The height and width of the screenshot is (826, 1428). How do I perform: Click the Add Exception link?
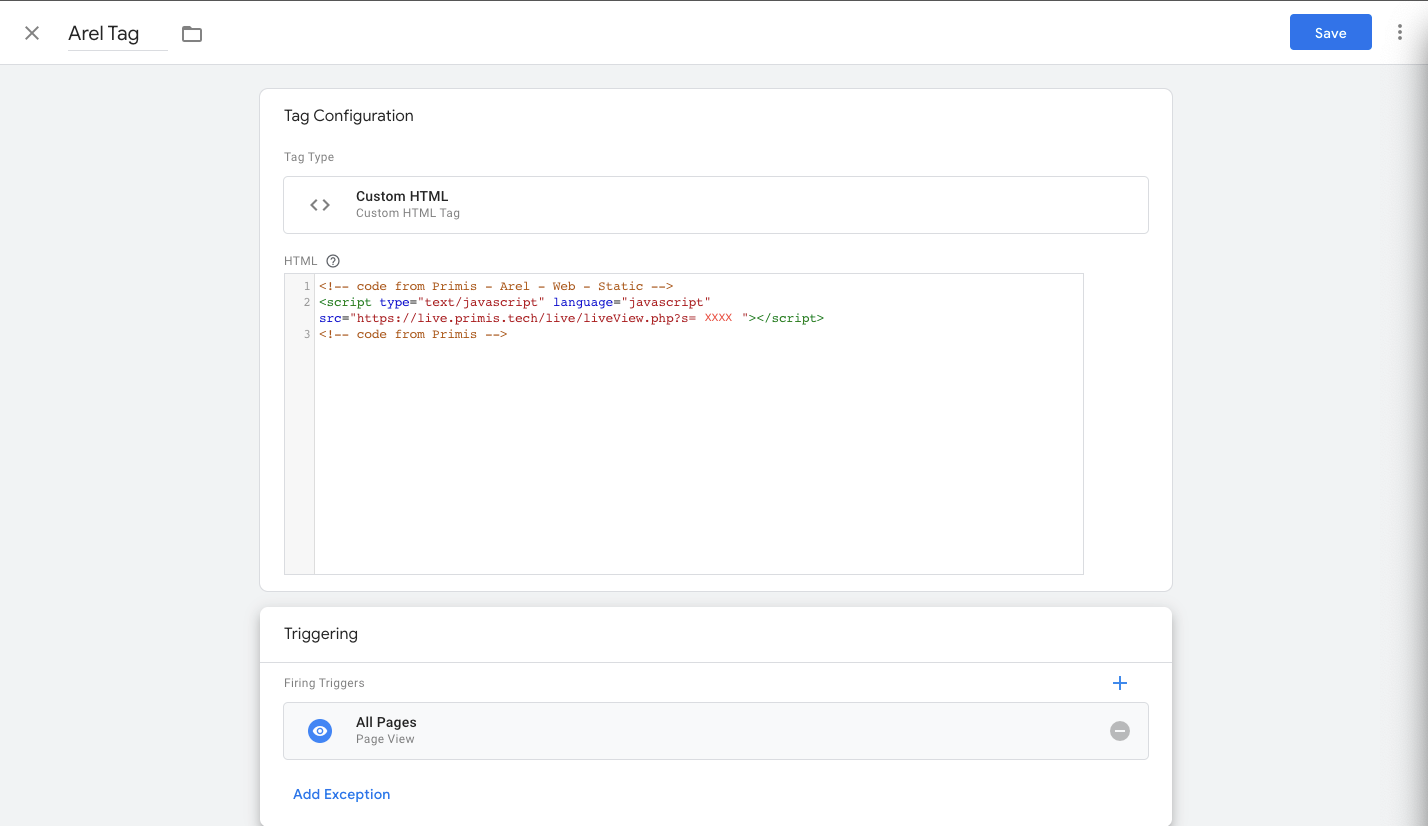click(342, 794)
